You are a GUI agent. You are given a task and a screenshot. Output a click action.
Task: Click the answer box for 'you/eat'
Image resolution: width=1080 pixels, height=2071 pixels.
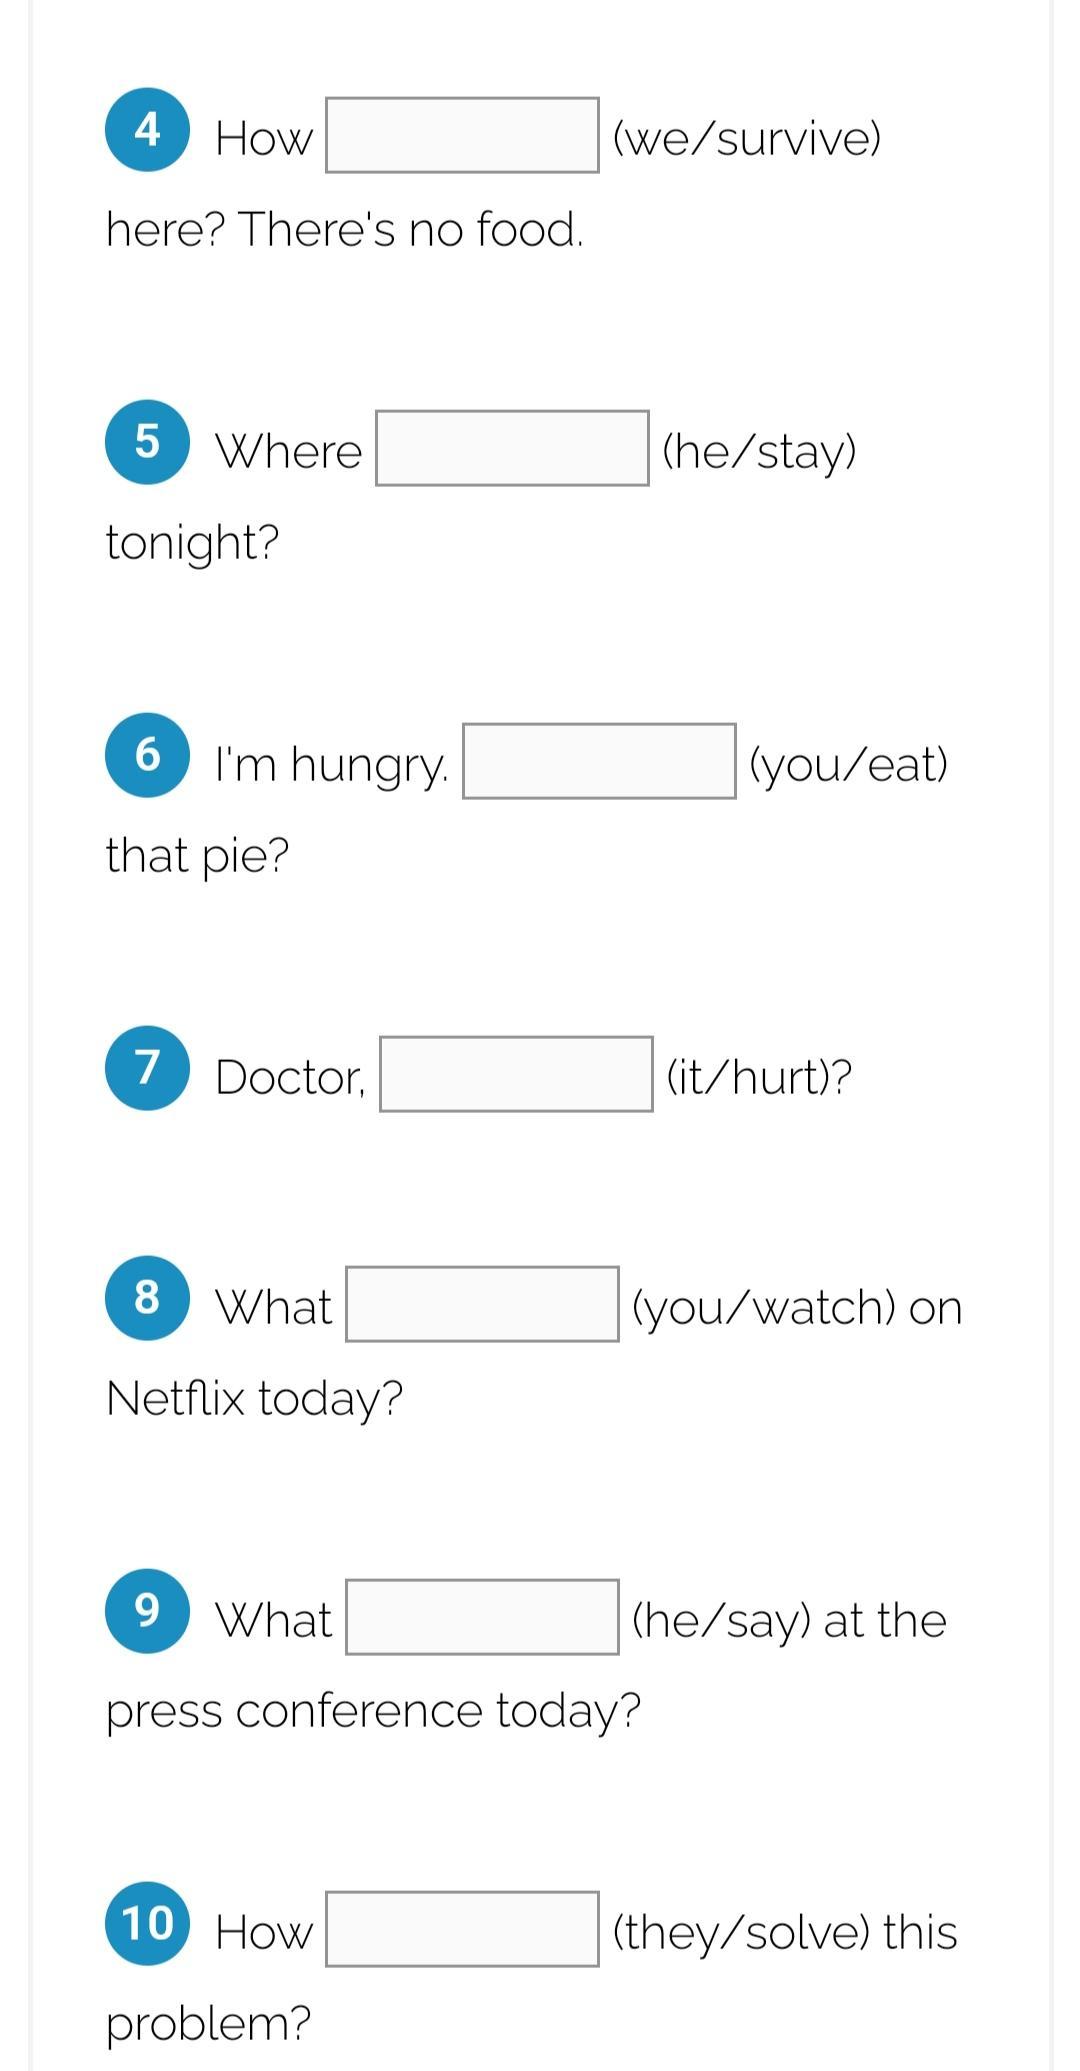(x=599, y=761)
